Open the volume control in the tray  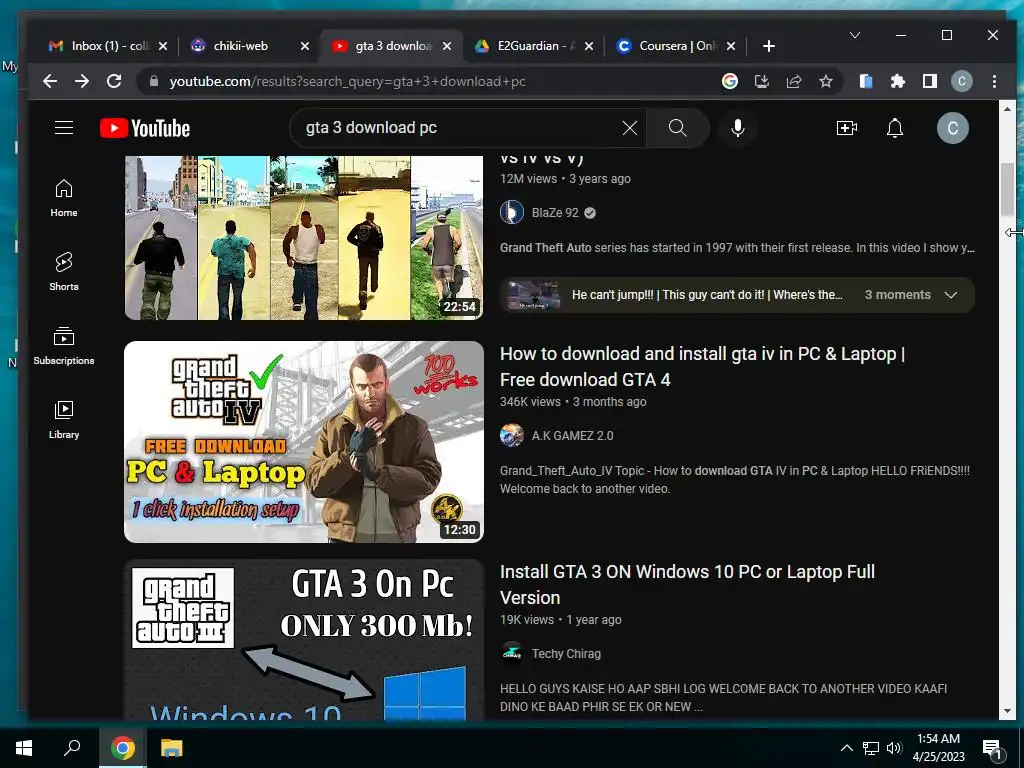(894, 748)
